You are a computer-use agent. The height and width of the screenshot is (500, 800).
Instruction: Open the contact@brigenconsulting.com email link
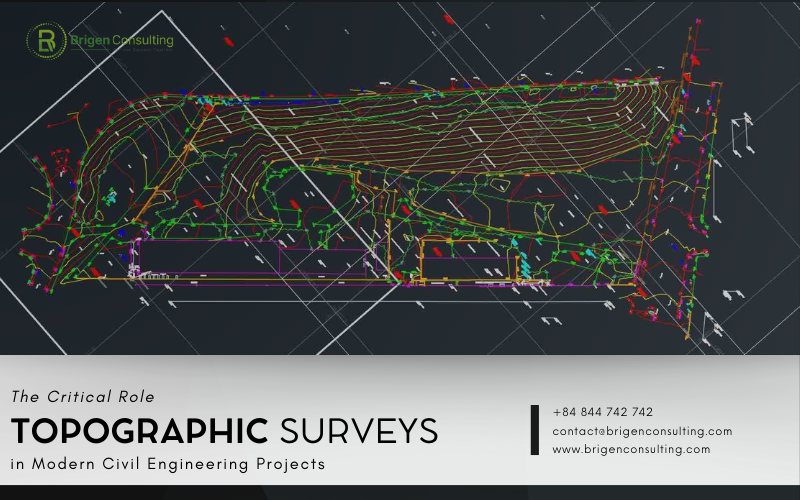pyautogui.click(x=642, y=431)
